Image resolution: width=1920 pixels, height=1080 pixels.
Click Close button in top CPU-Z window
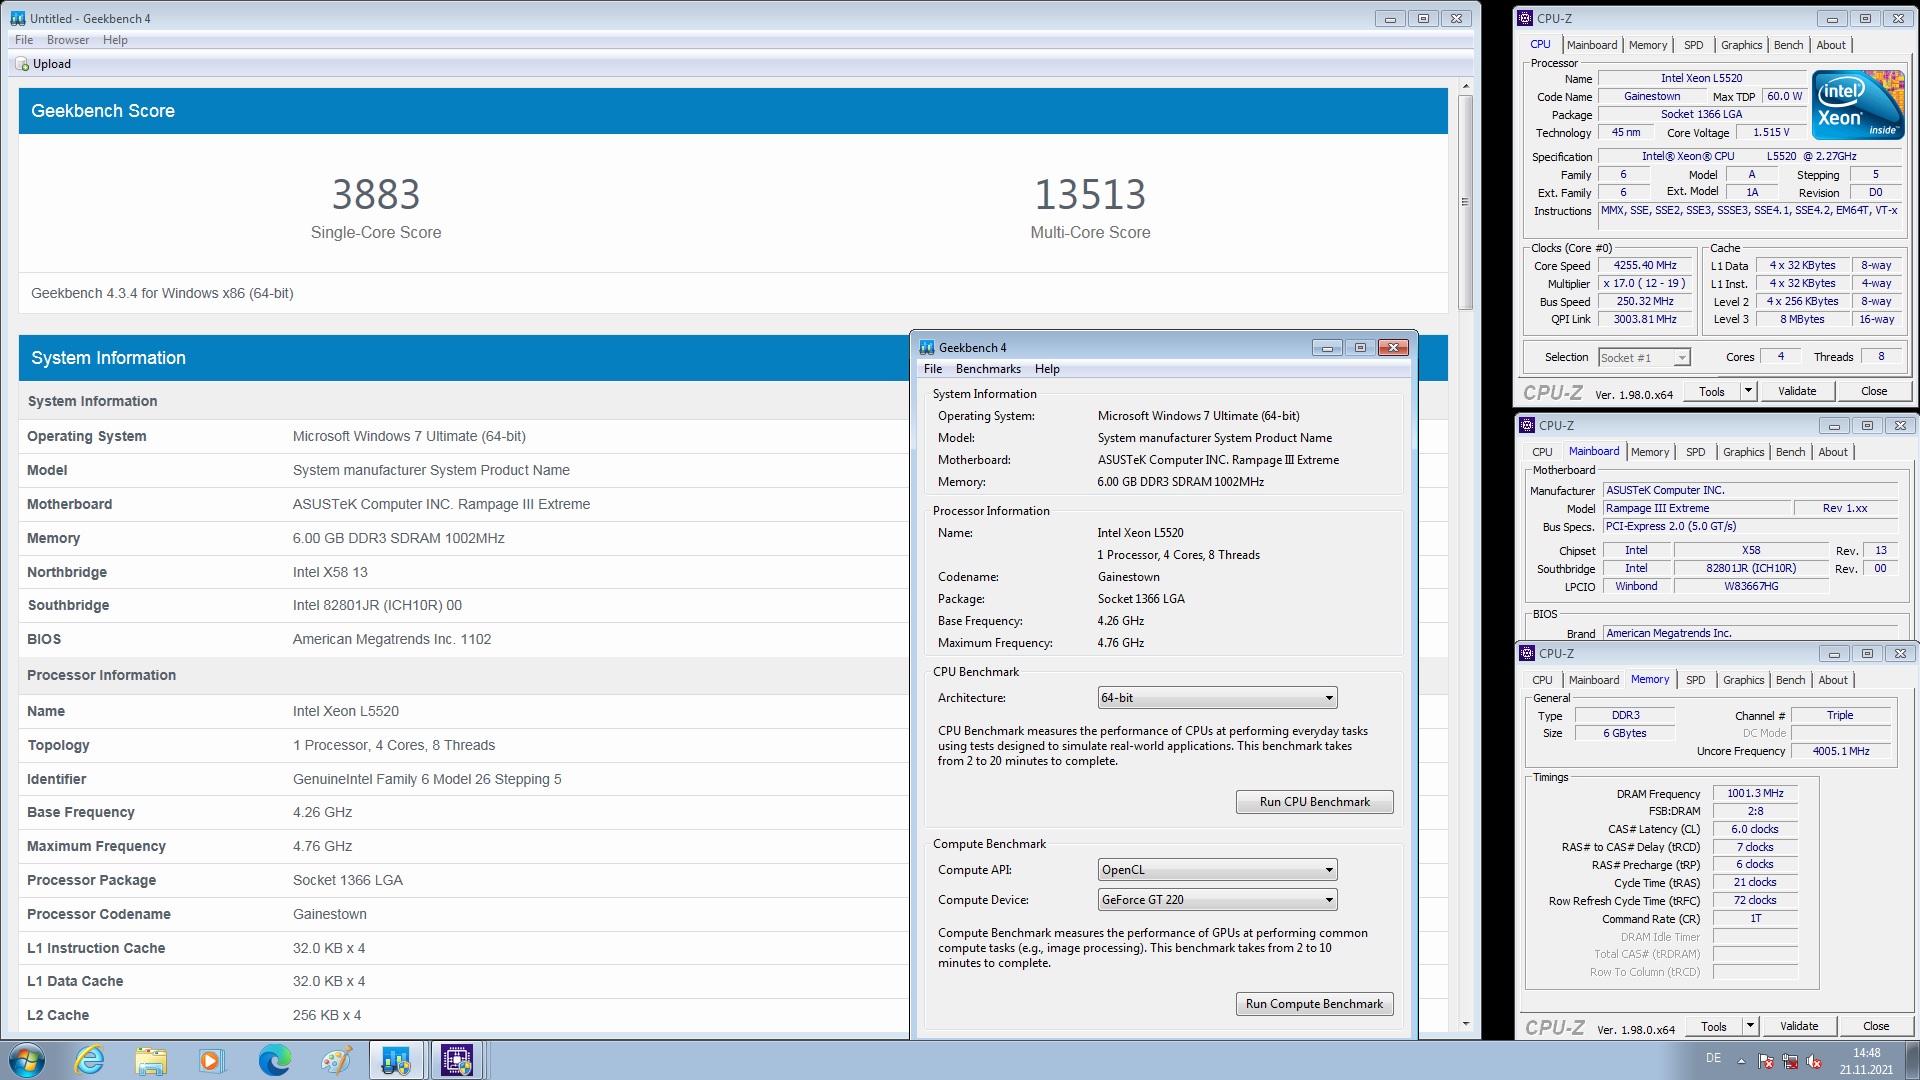click(1875, 391)
